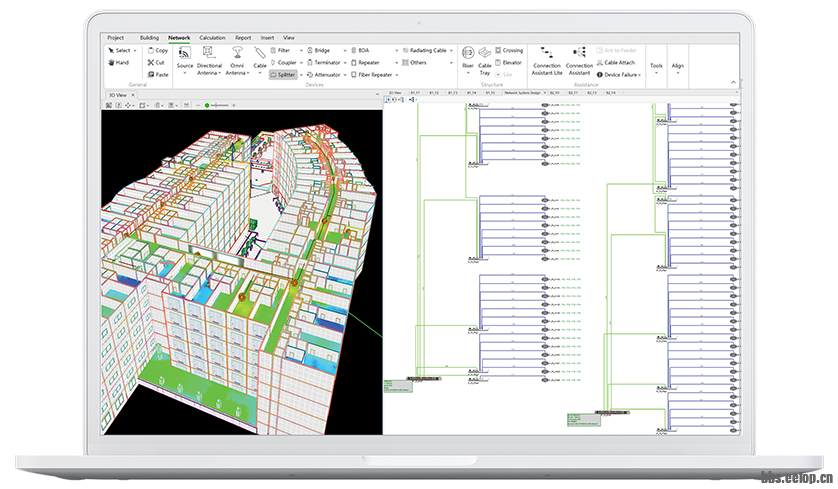Add a Crossing structure
The height and width of the screenshot is (489, 838).
[509, 50]
